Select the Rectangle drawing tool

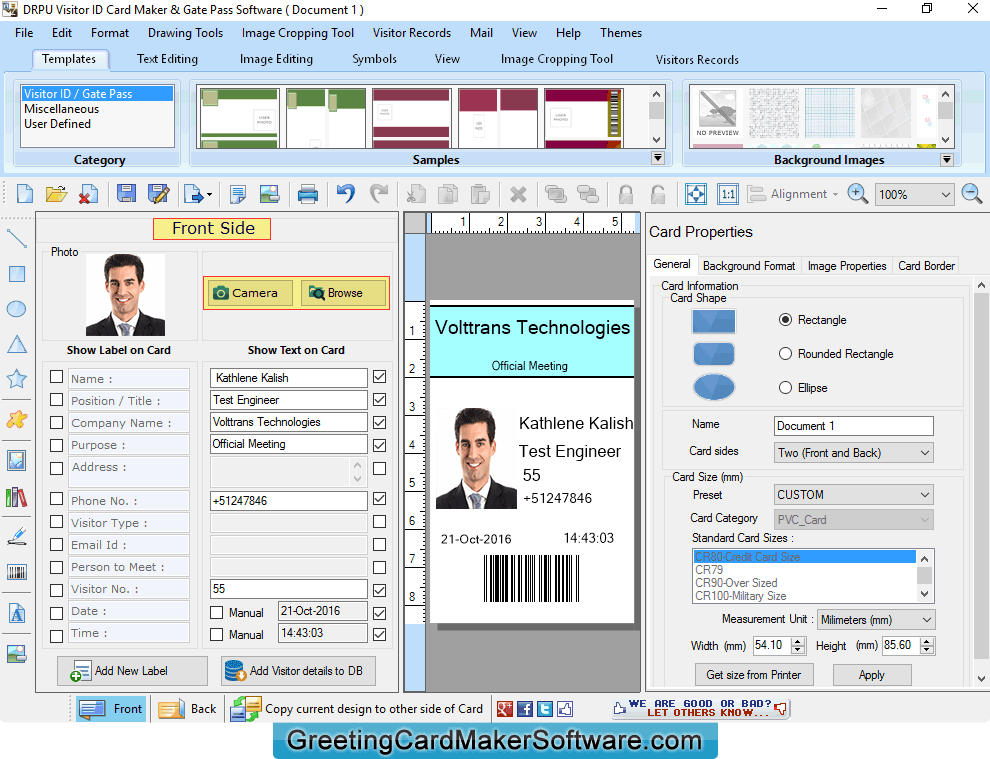(16, 274)
